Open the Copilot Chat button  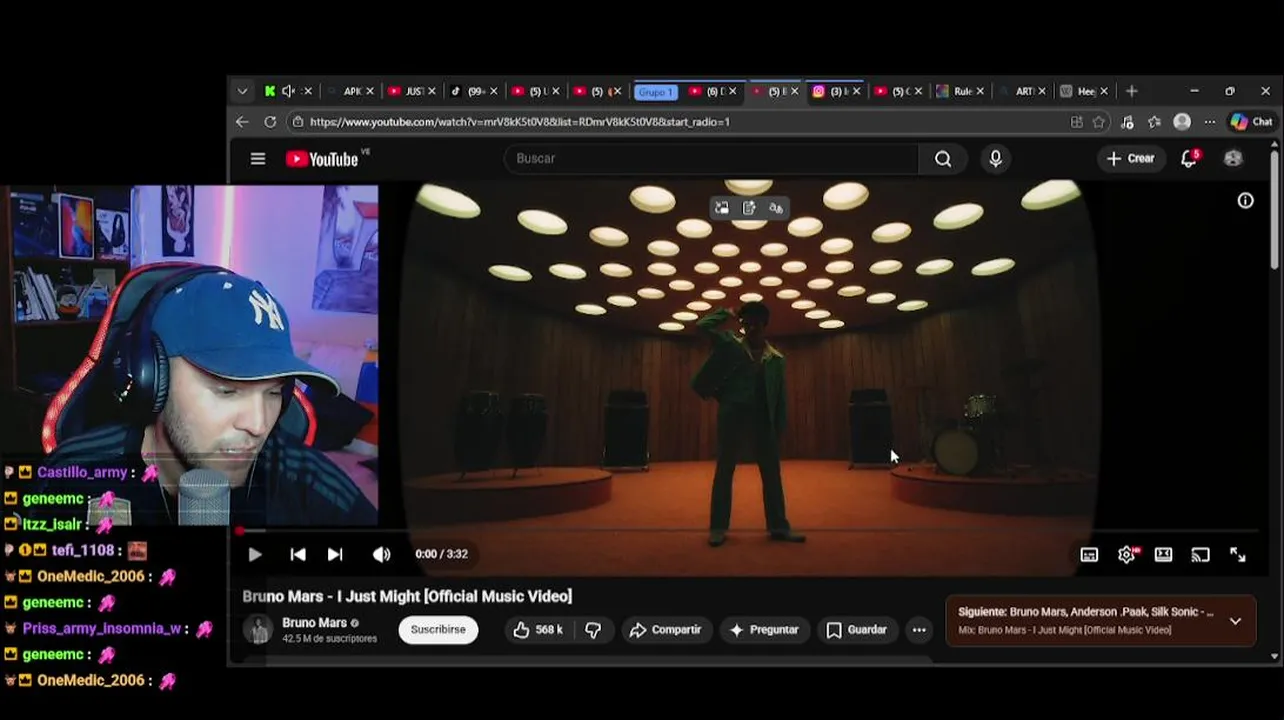[1251, 122]
